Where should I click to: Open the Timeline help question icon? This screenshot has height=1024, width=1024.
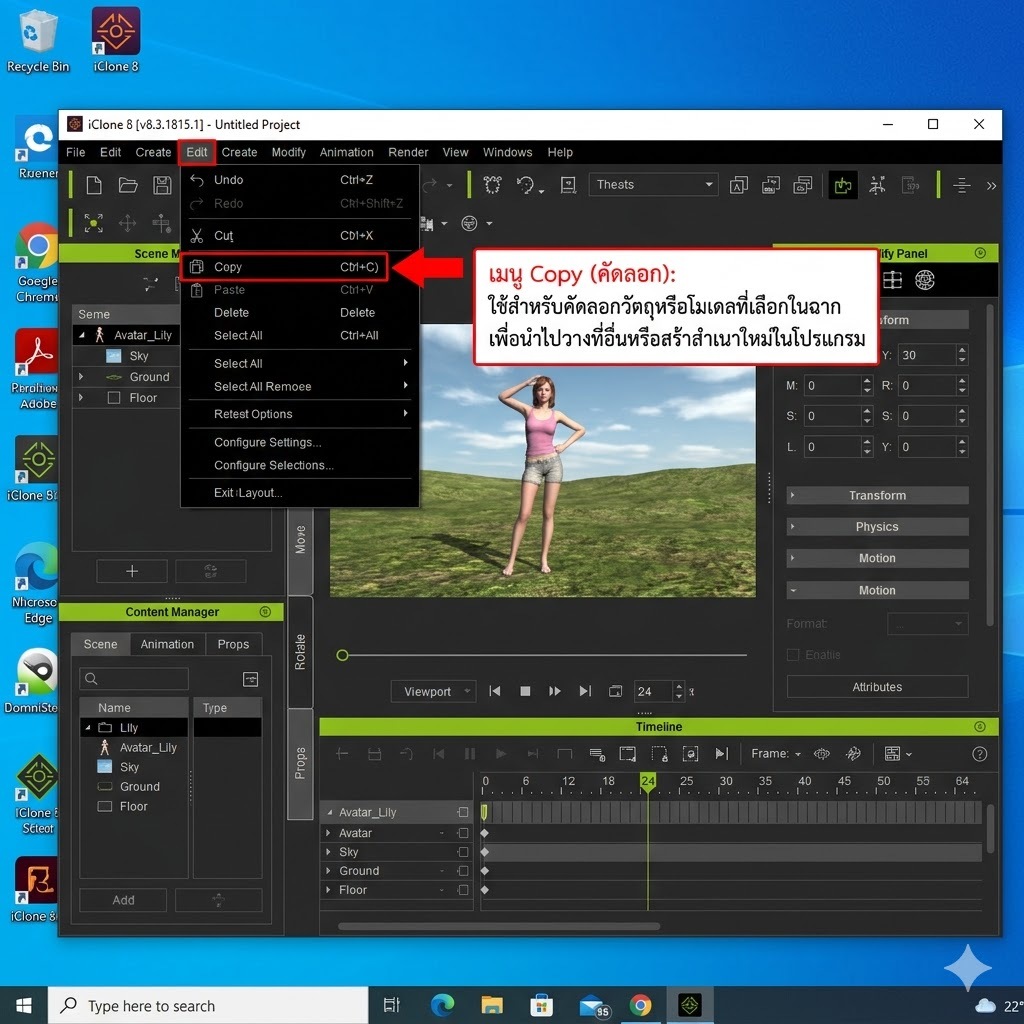(979, 754)
